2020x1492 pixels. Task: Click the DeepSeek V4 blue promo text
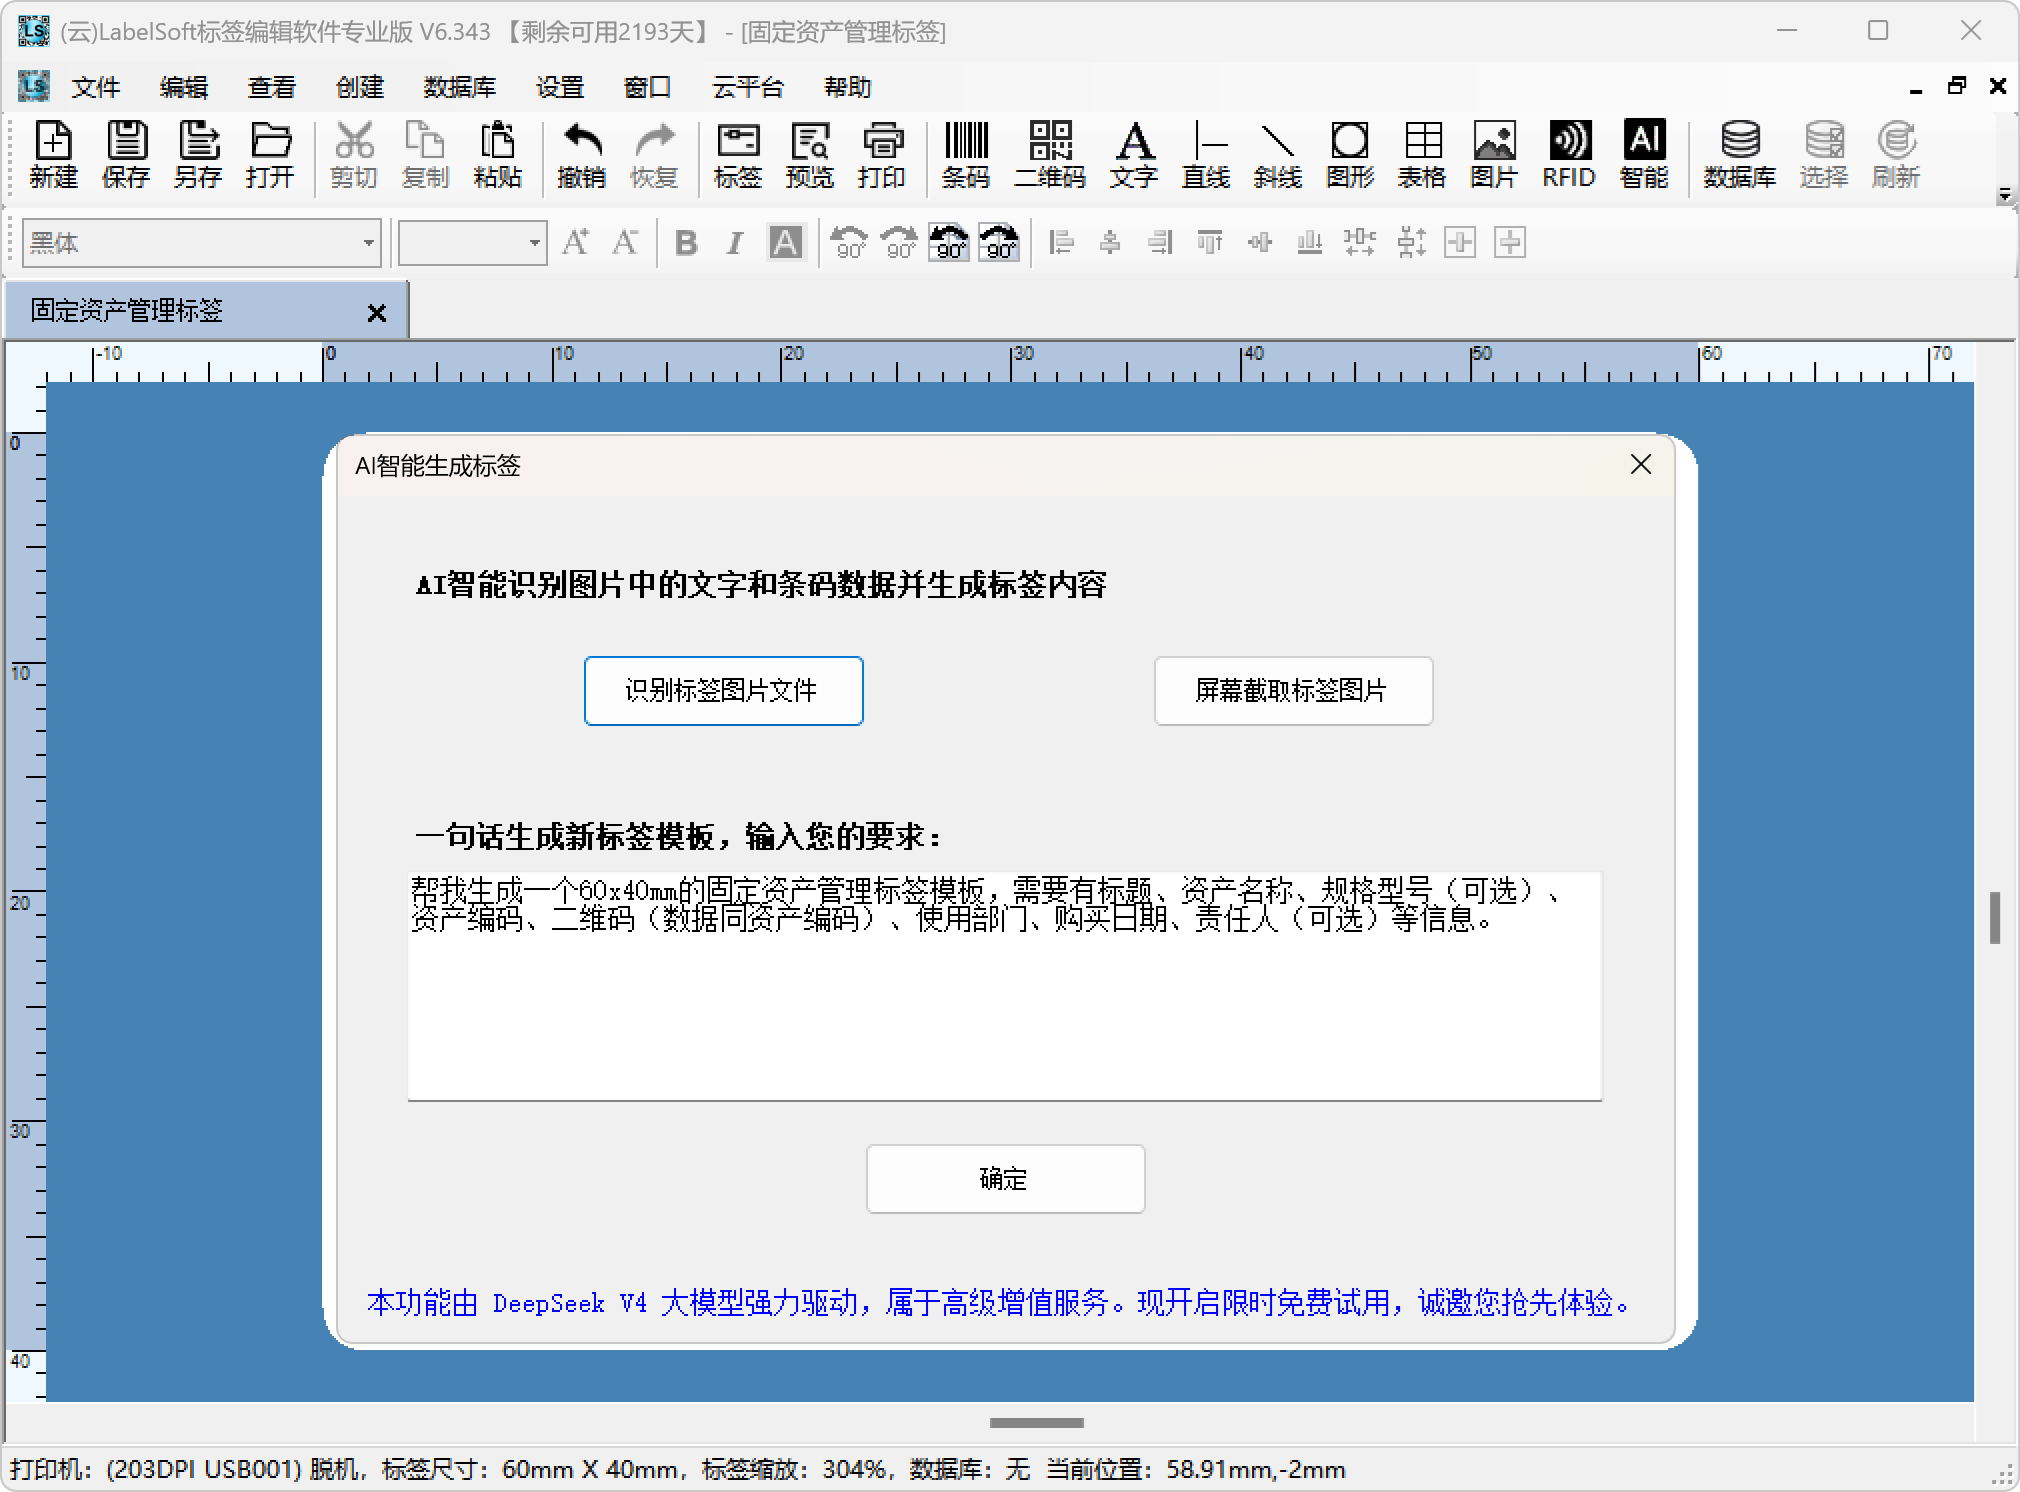1000,1303
